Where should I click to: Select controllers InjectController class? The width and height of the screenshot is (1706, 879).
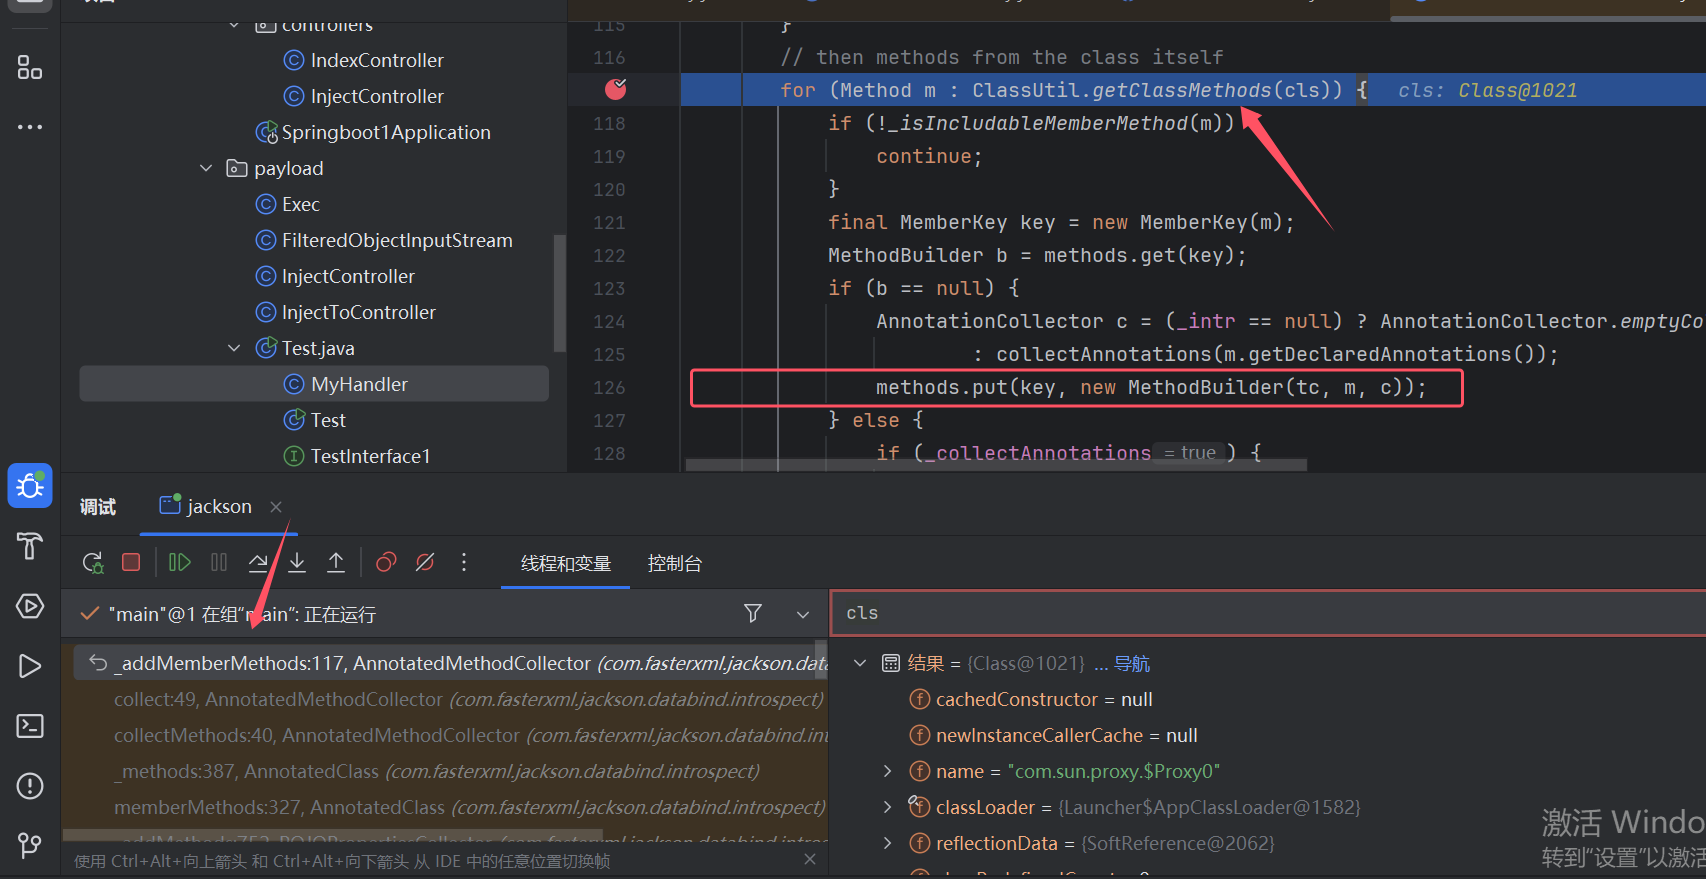pos(376,96)
